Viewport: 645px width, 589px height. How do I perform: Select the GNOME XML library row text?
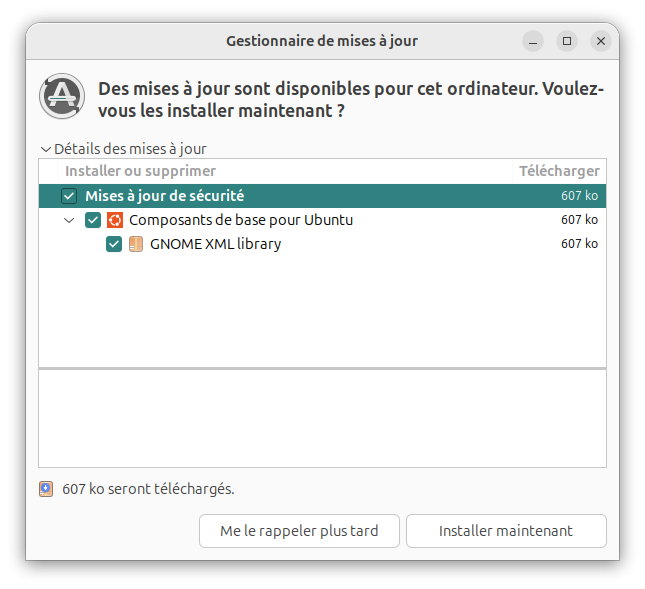[x=216, y=244]
